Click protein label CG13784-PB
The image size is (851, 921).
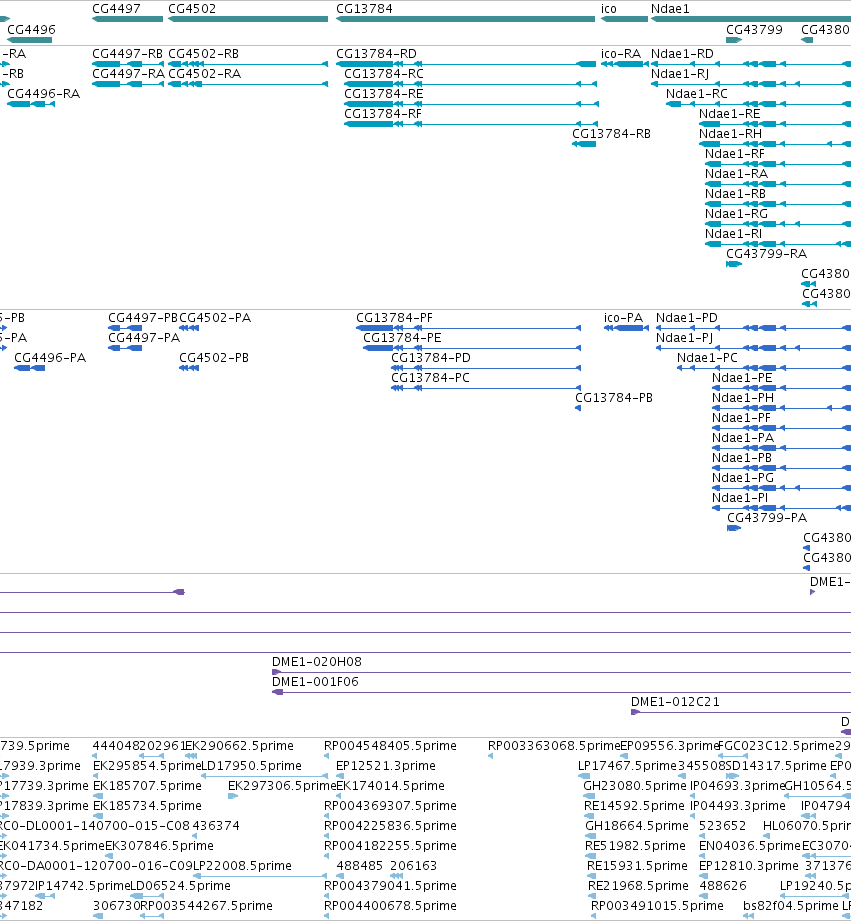click(614, 398)
